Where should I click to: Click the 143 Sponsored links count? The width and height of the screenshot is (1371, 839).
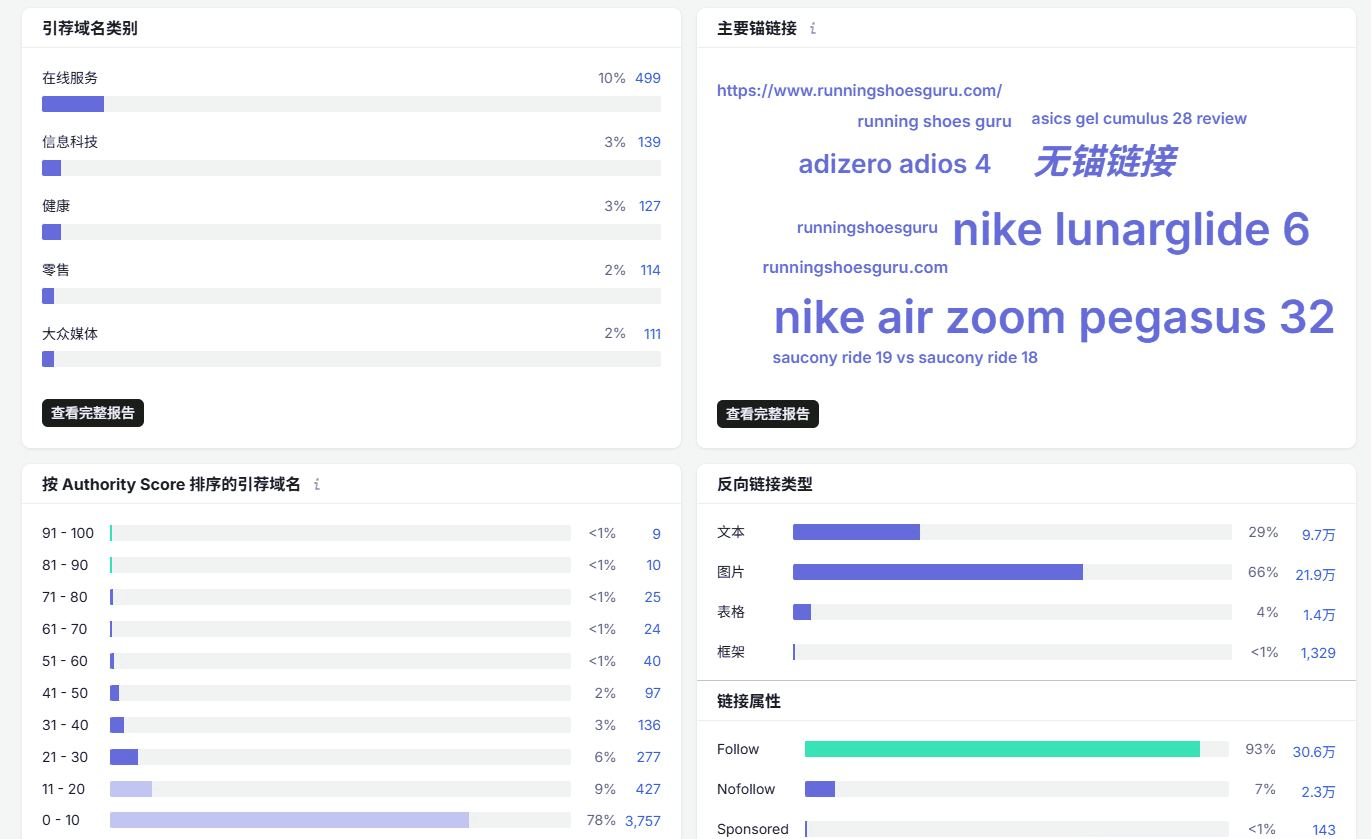[x=1324, y=830]
